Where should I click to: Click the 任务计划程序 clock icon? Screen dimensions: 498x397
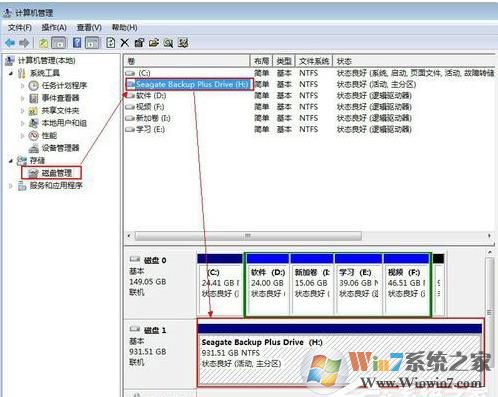(33, 86)
